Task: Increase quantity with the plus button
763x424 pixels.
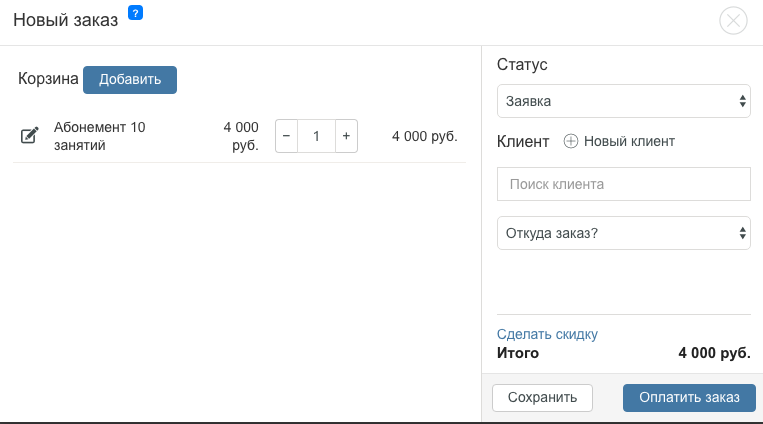Action: [x=346, y=136]
